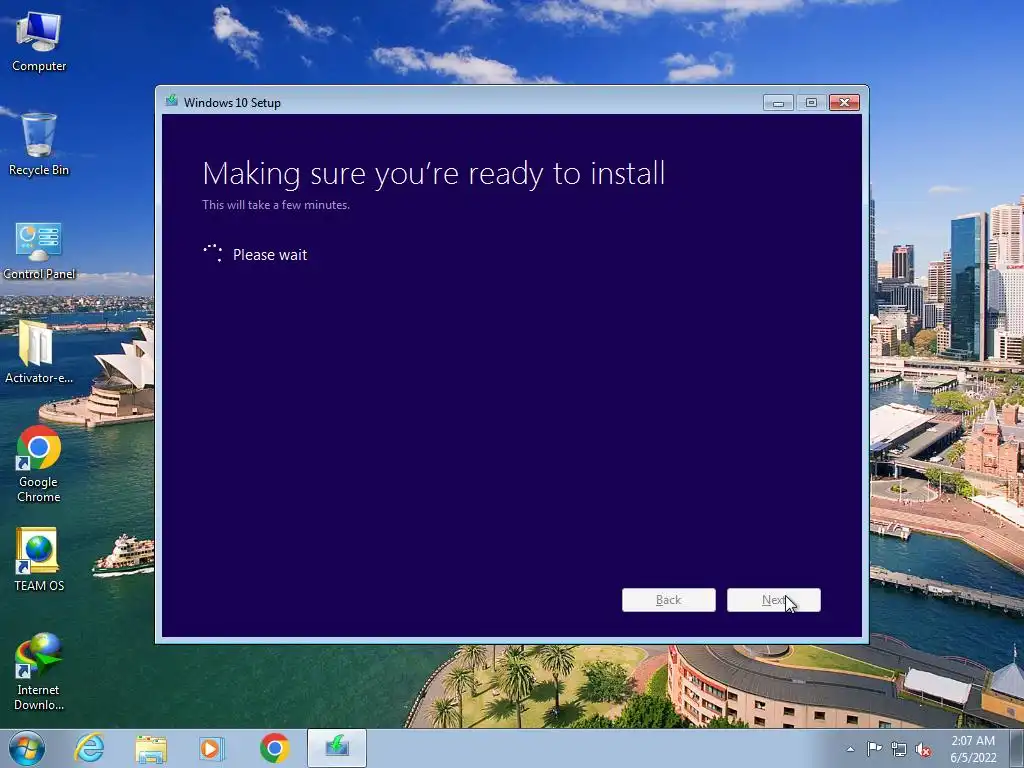Click the Back button in Setup
The width and height of the screenshot is (1024, 768).
(669, 600)
